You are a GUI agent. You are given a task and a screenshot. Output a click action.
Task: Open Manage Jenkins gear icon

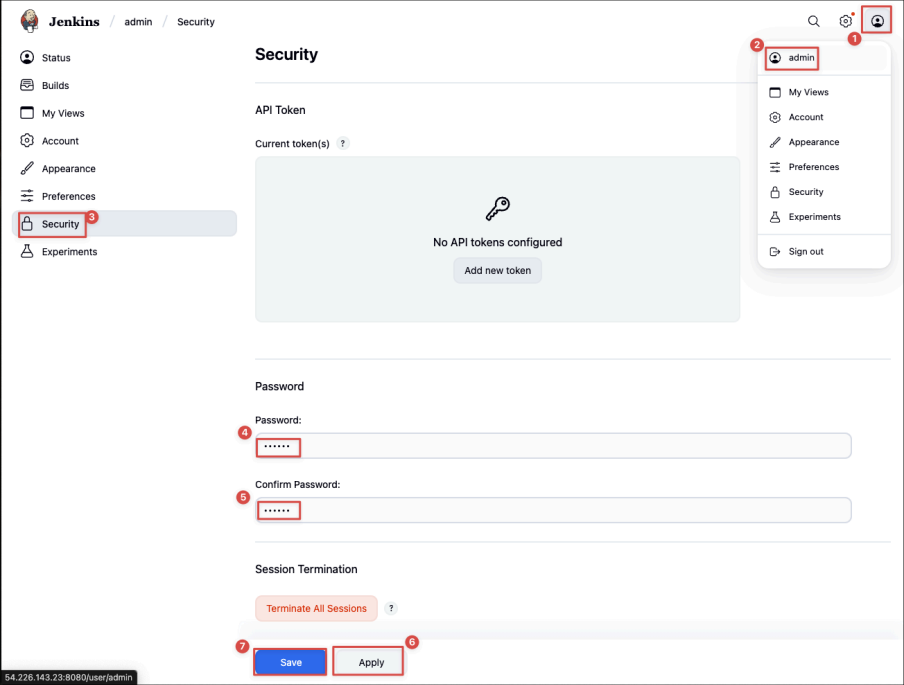(x=845, y=21)
